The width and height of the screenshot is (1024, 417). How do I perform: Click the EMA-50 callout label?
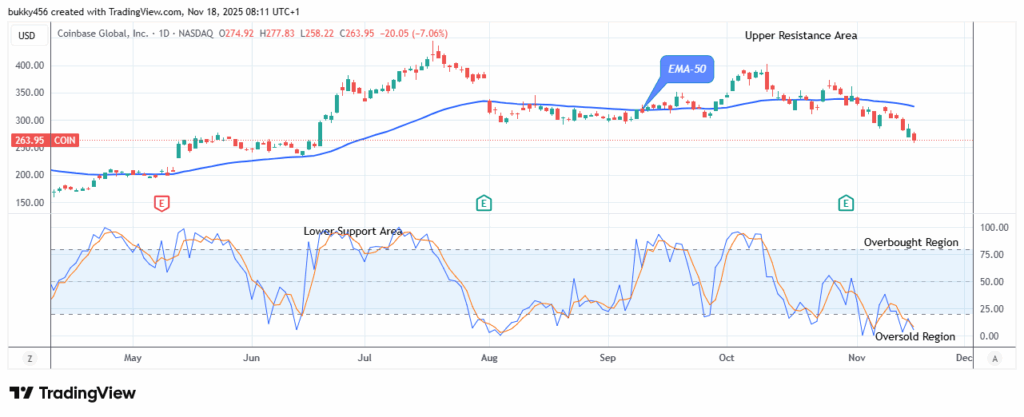pyautogui.click(x=686, y=68)
